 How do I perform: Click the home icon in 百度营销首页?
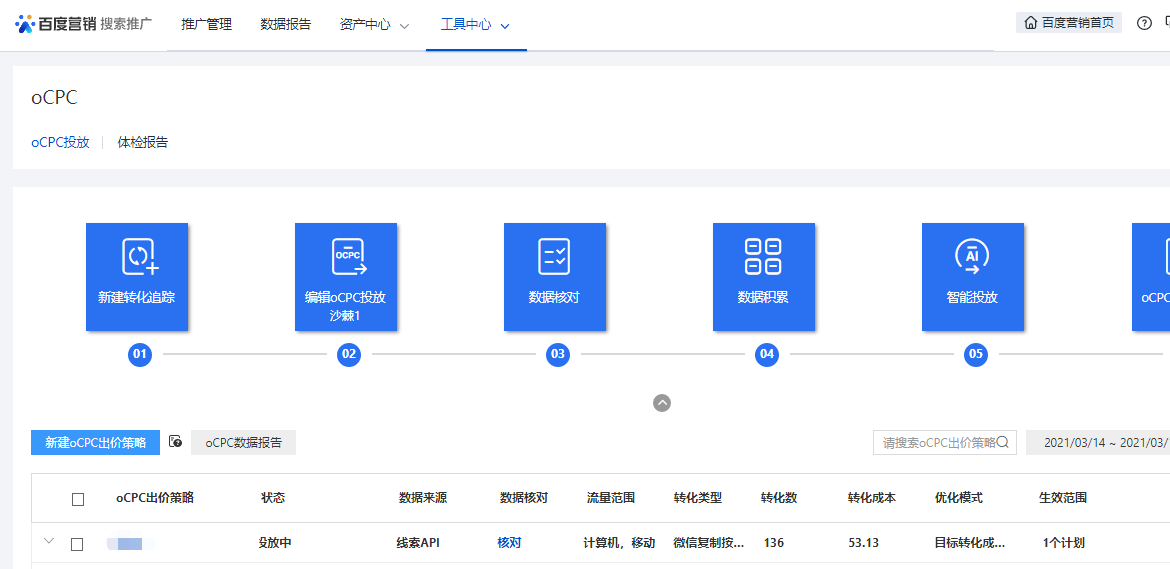pos(1030,23)
